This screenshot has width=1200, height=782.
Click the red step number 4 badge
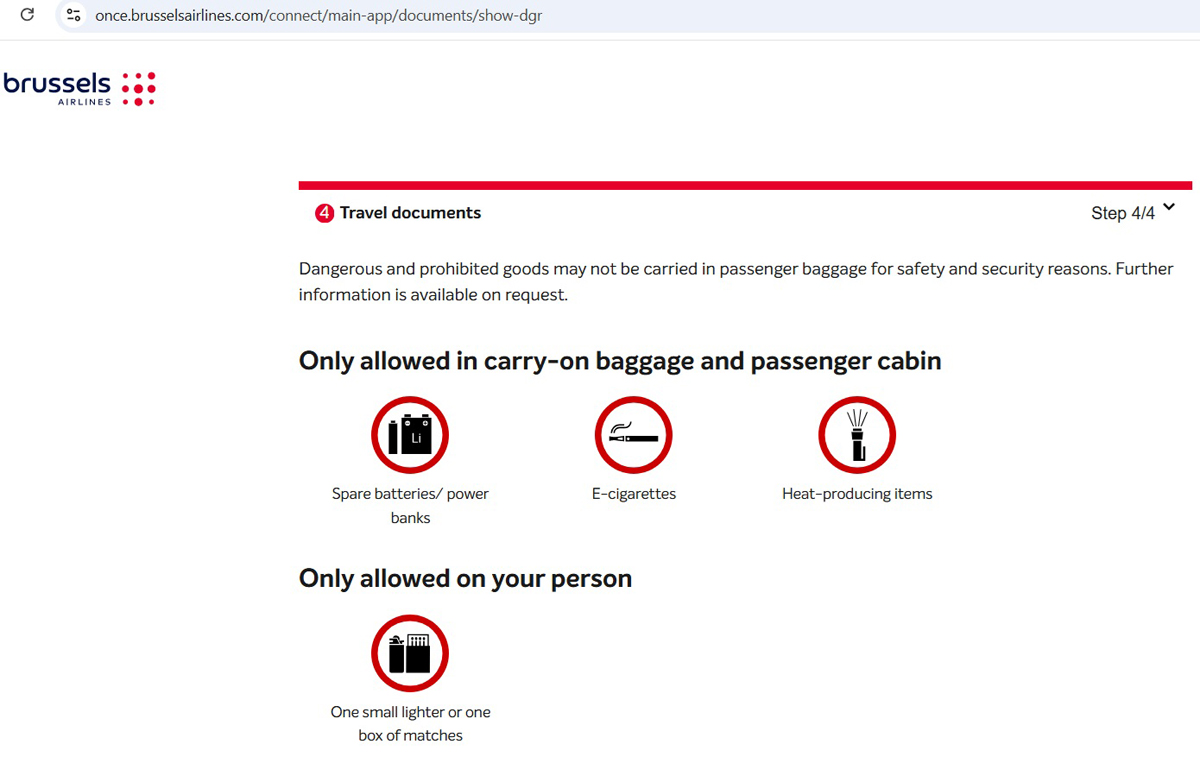[324, 213]
